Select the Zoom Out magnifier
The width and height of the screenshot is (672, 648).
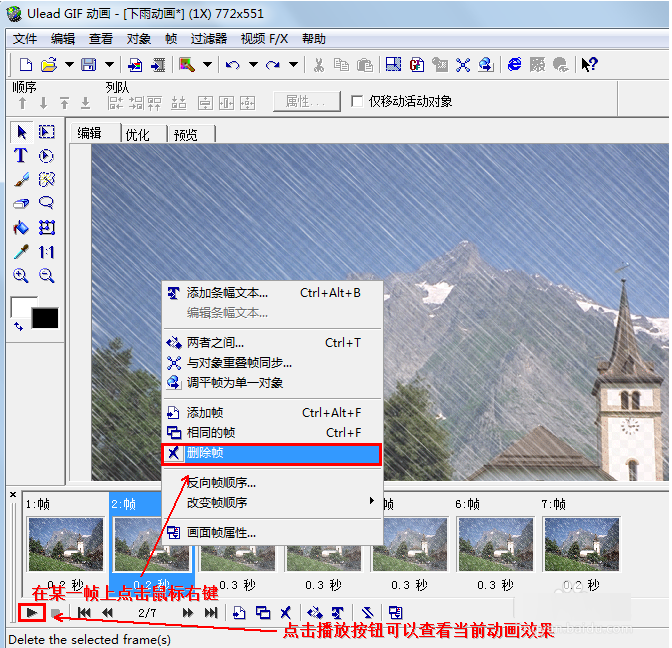point(46,275)
